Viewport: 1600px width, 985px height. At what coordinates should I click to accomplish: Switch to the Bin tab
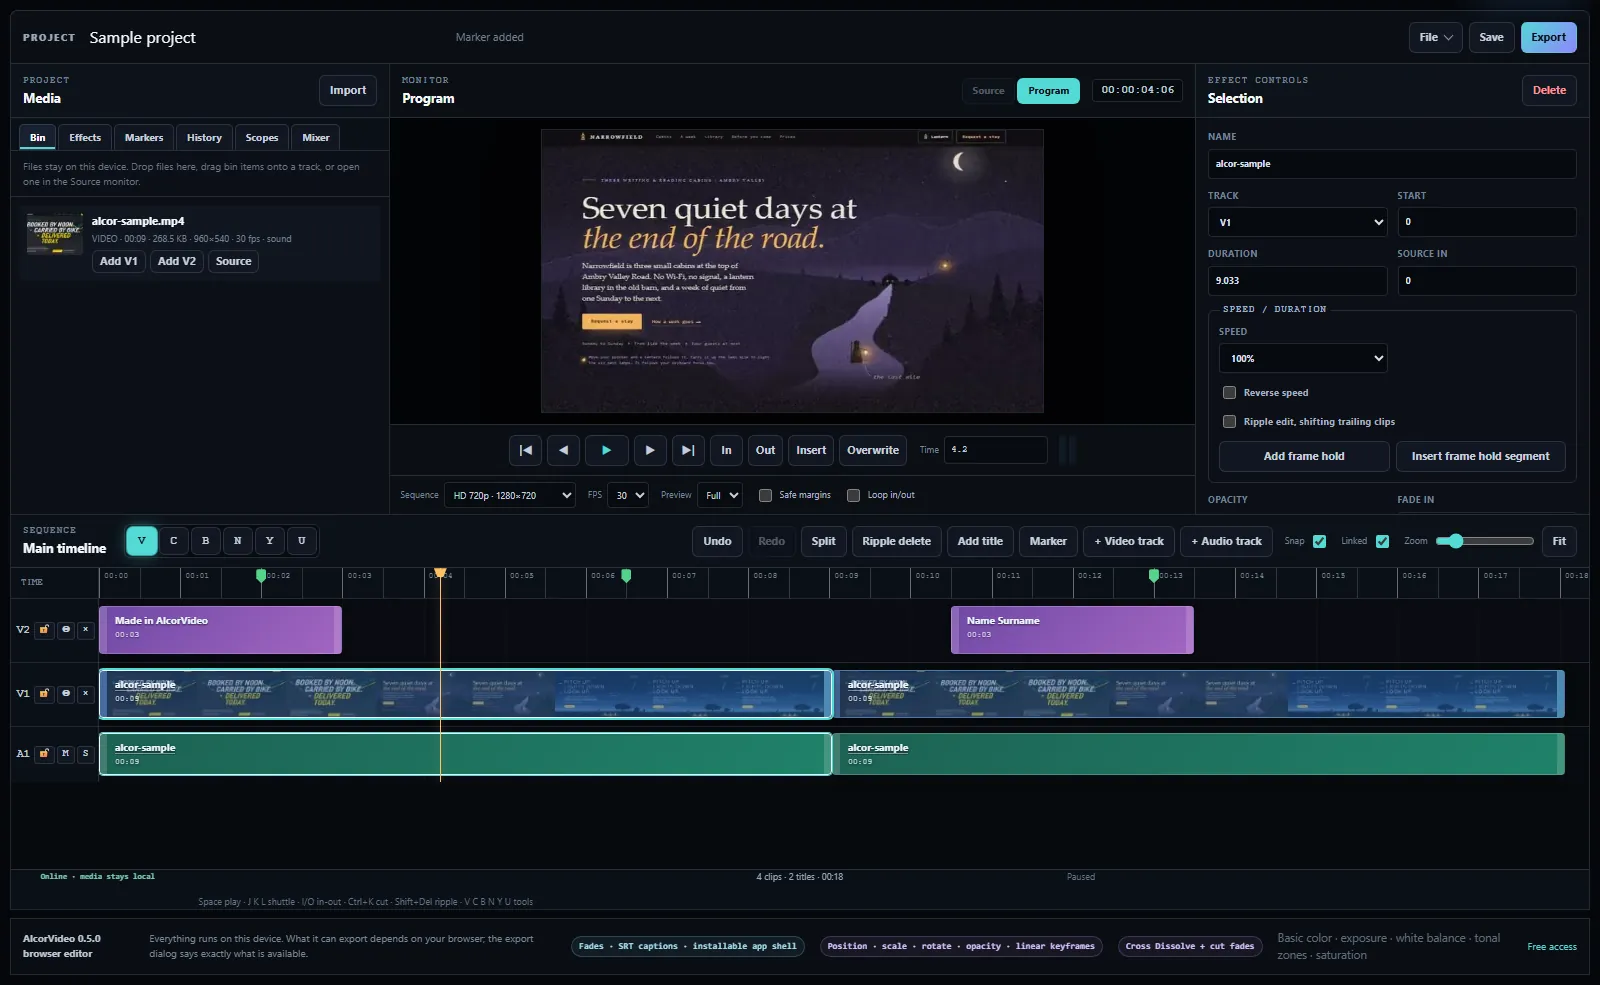click(x=37, y=137)
